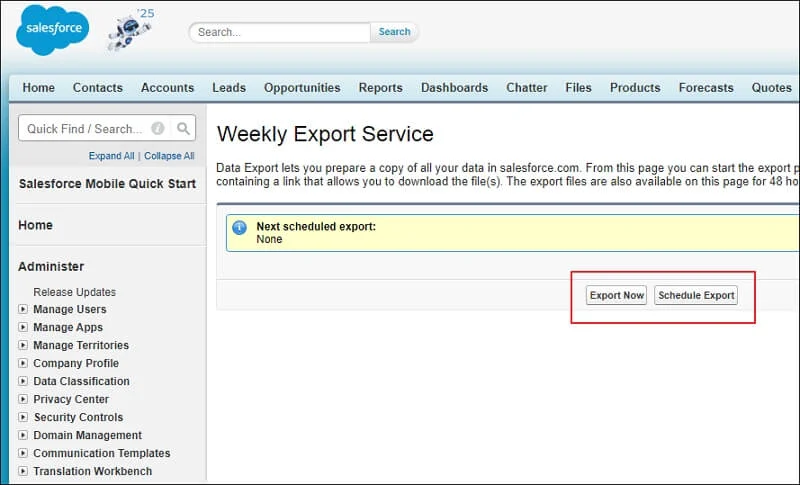Screen dimensions: 800x485
Task: Click the Privacy Center label
Action: point(71,399)
